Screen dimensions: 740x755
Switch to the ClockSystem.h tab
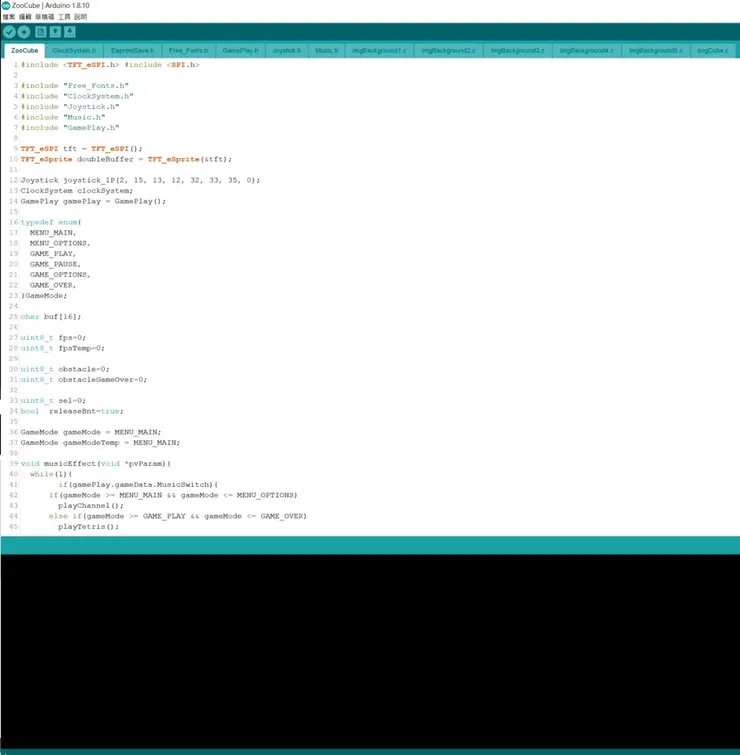click(74, 51)
